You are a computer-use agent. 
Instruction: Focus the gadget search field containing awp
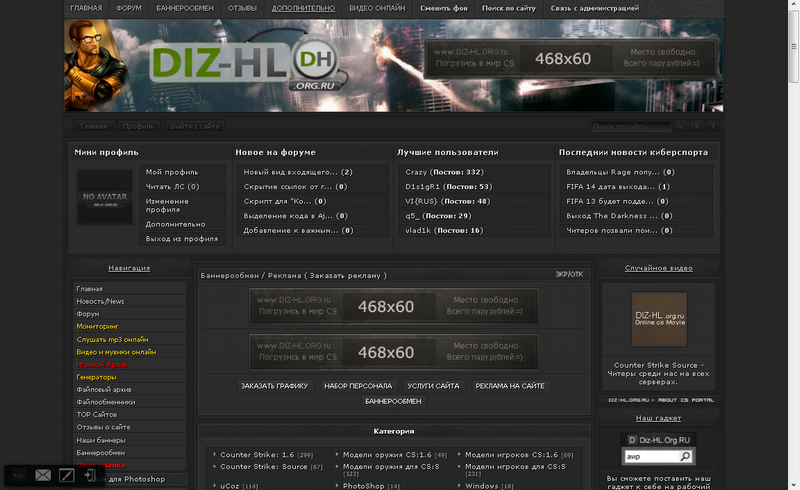[652, 456]
